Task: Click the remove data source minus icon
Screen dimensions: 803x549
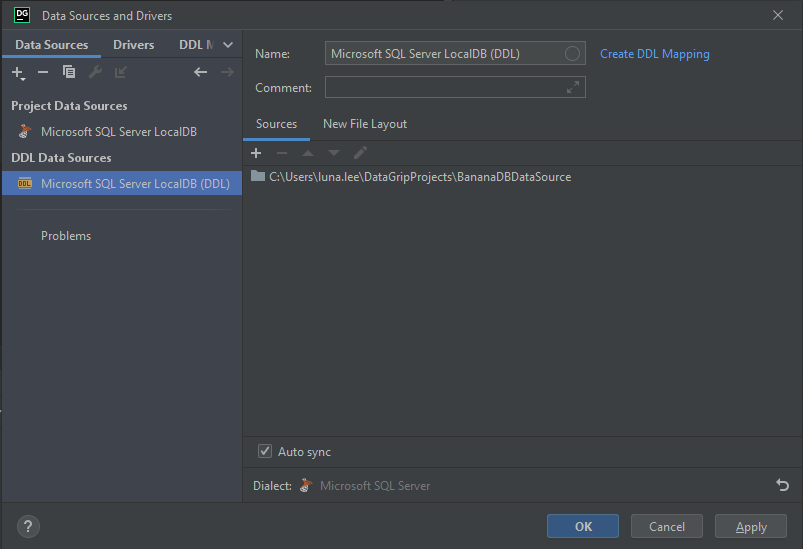Action: click(43, 72)
